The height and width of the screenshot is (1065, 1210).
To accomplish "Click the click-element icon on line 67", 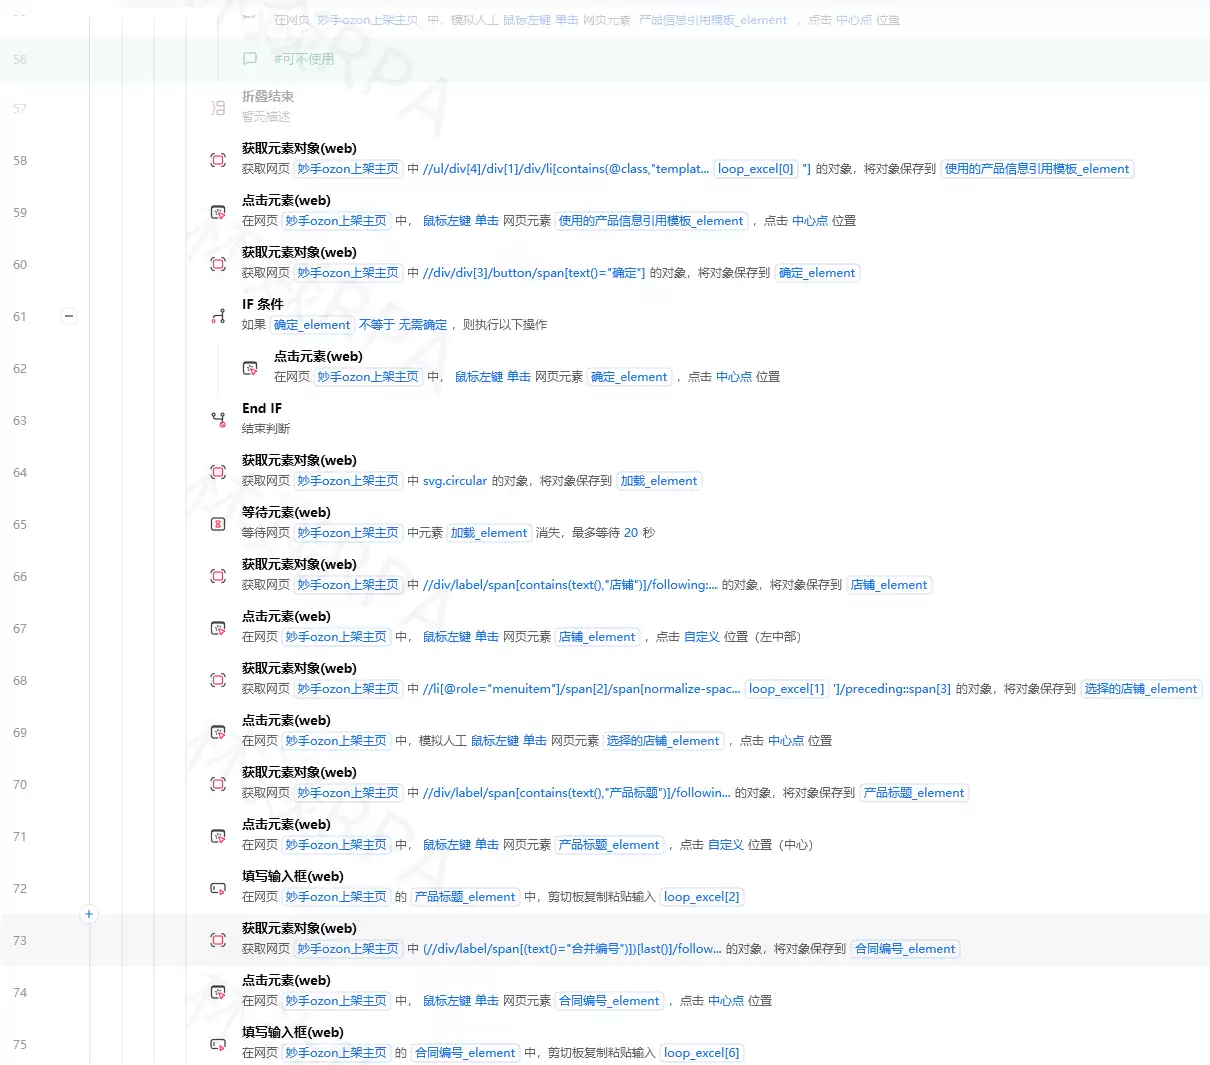I will click(x=218, y=628).
